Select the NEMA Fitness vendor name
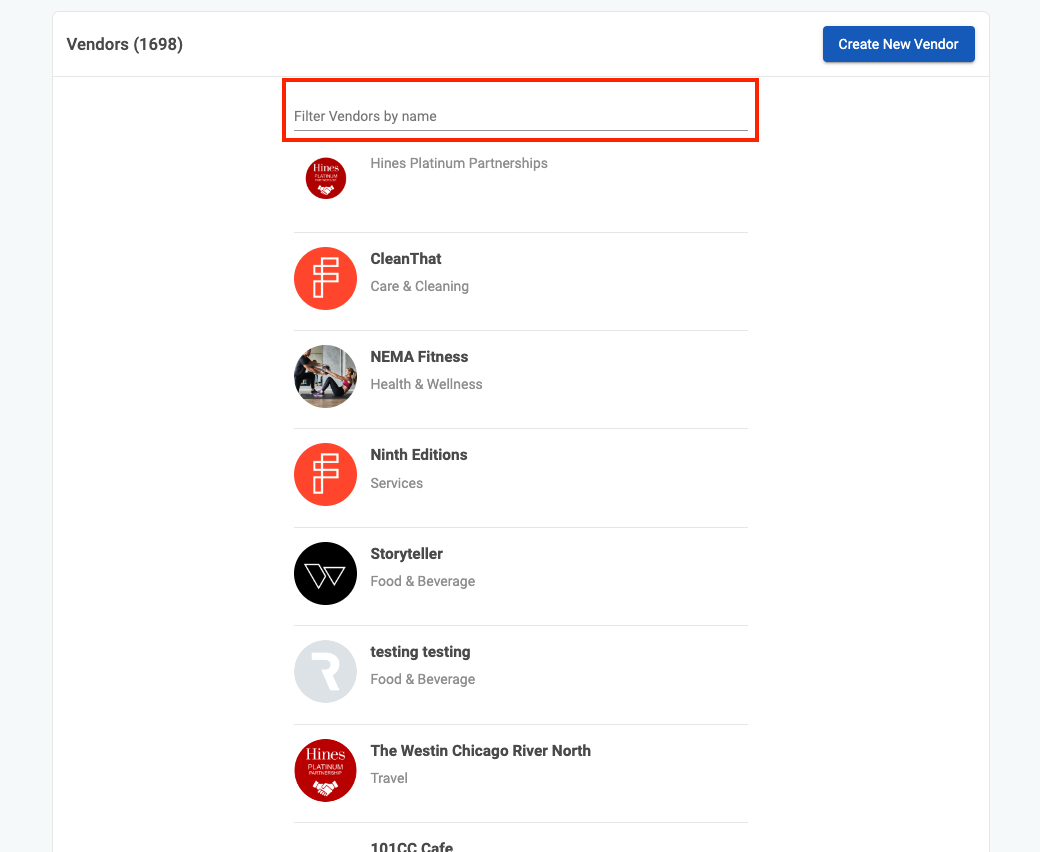This screenshot has width=1040, height=852. [419, 357]
